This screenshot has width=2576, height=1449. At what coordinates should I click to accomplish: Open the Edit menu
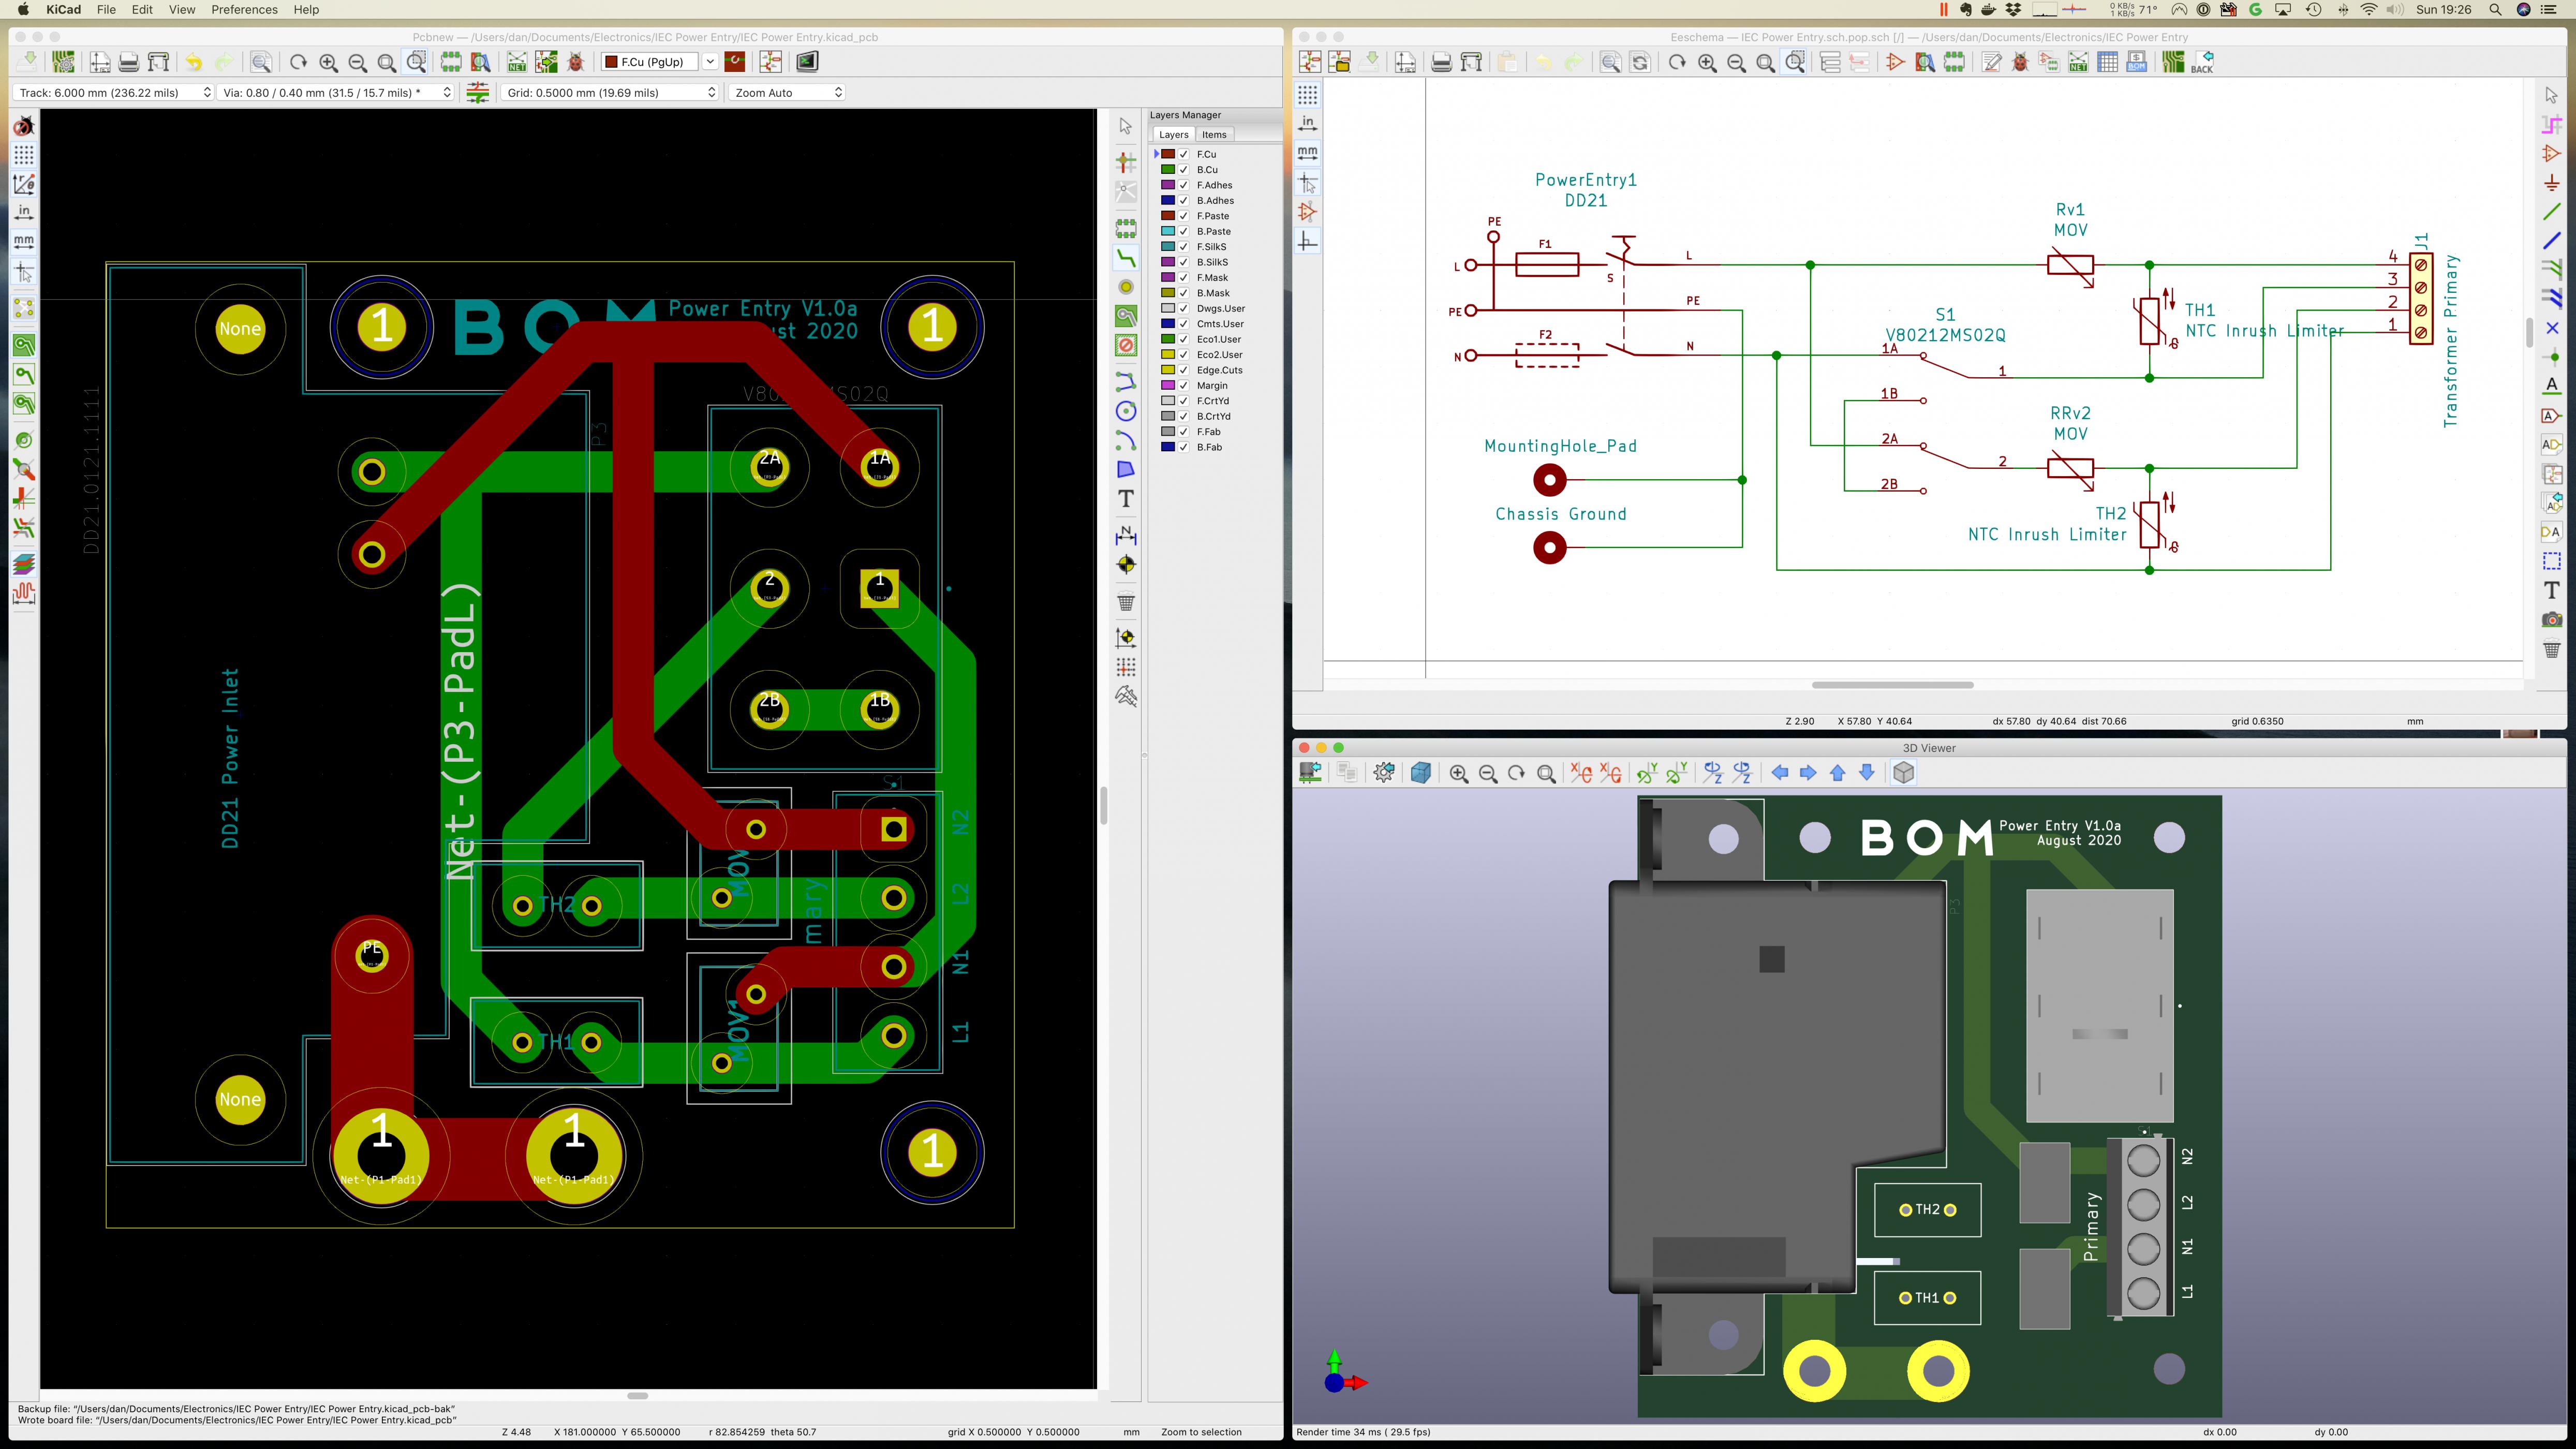point(143,9)
